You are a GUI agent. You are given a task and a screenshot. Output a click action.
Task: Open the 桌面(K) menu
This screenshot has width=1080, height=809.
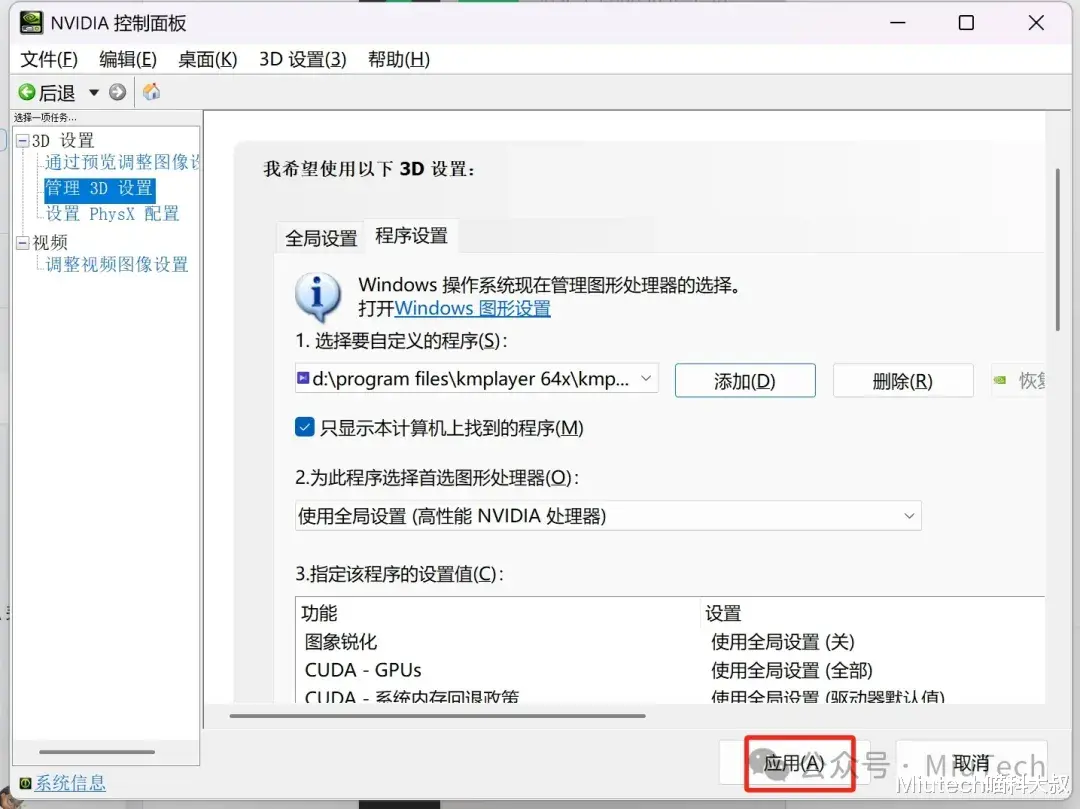tap(207, 59)
